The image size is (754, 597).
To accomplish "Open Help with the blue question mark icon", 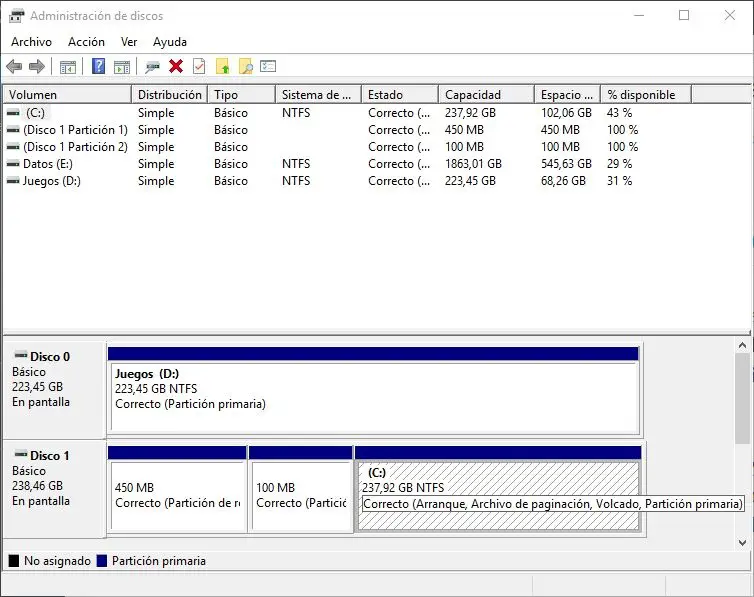I will (99, 67).
